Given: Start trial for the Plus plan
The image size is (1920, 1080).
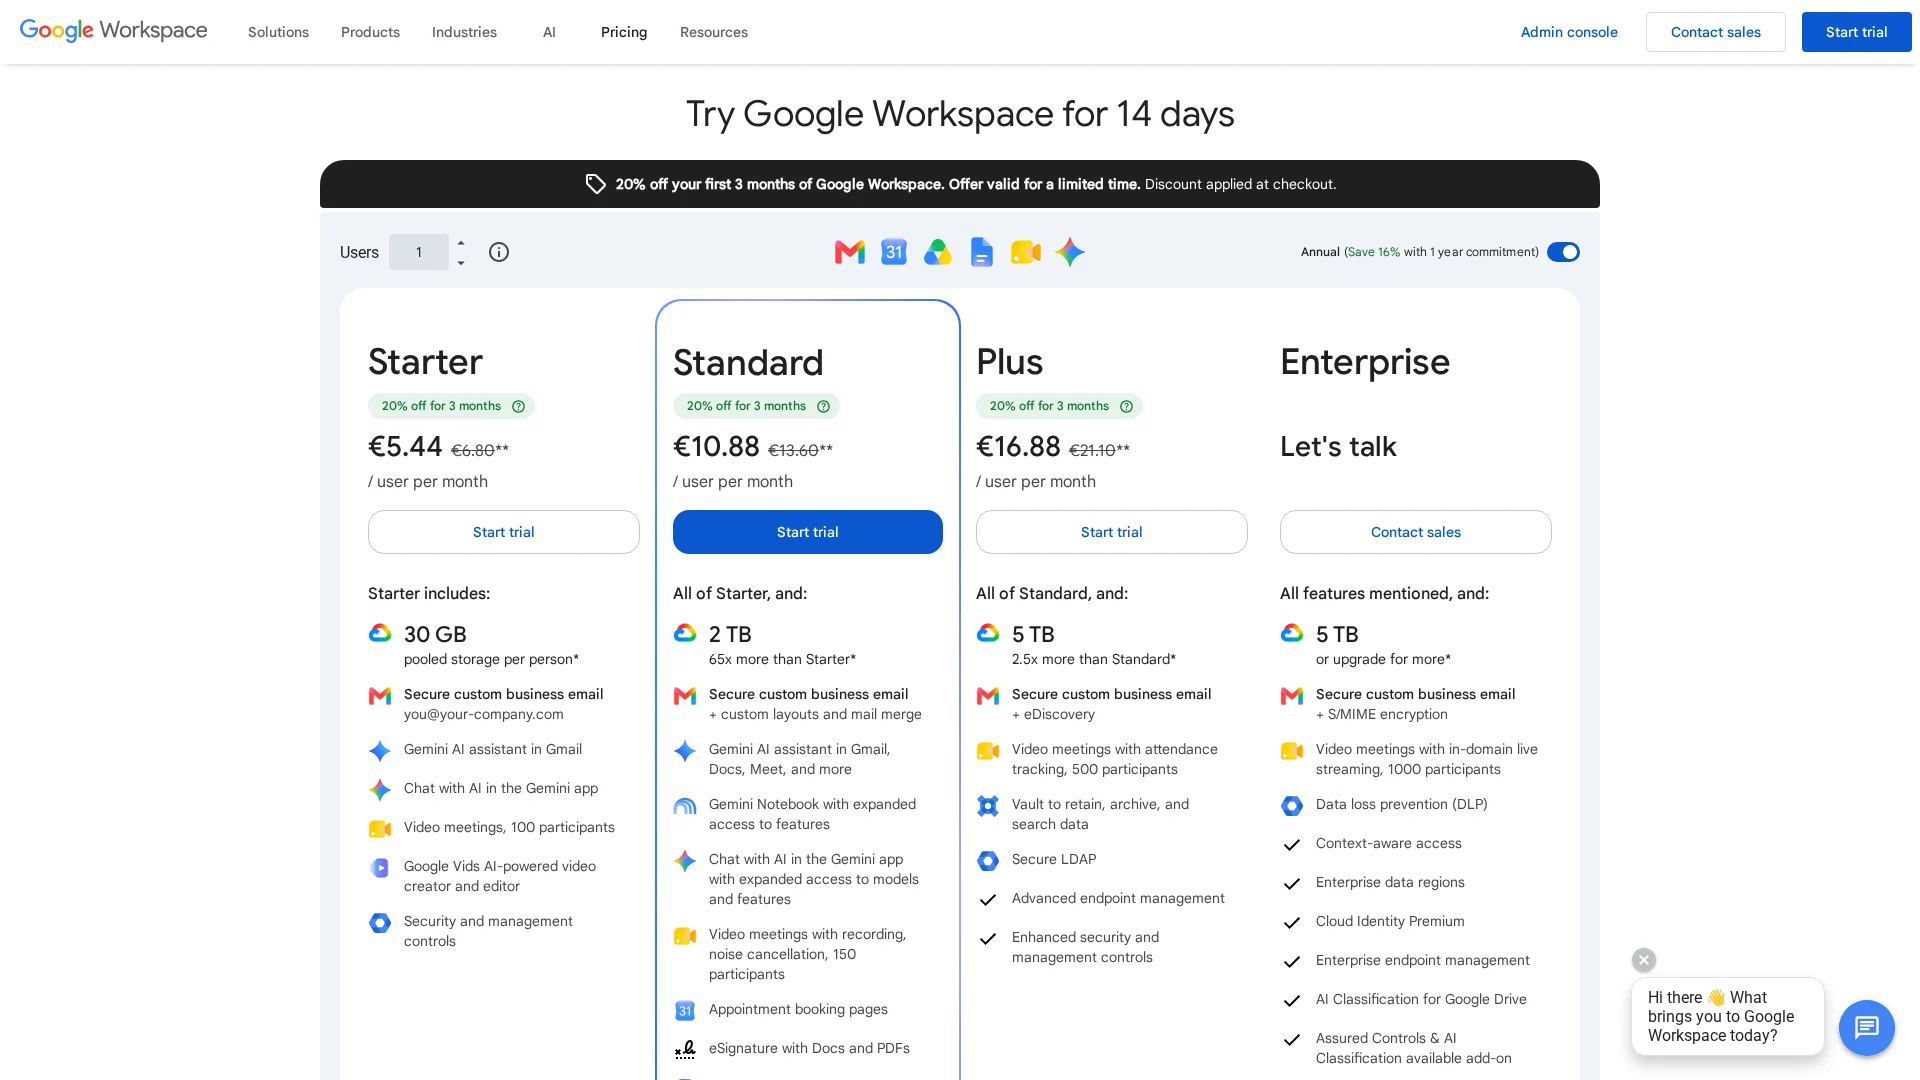Looking at the screenshot, I should coord(1112,532).
